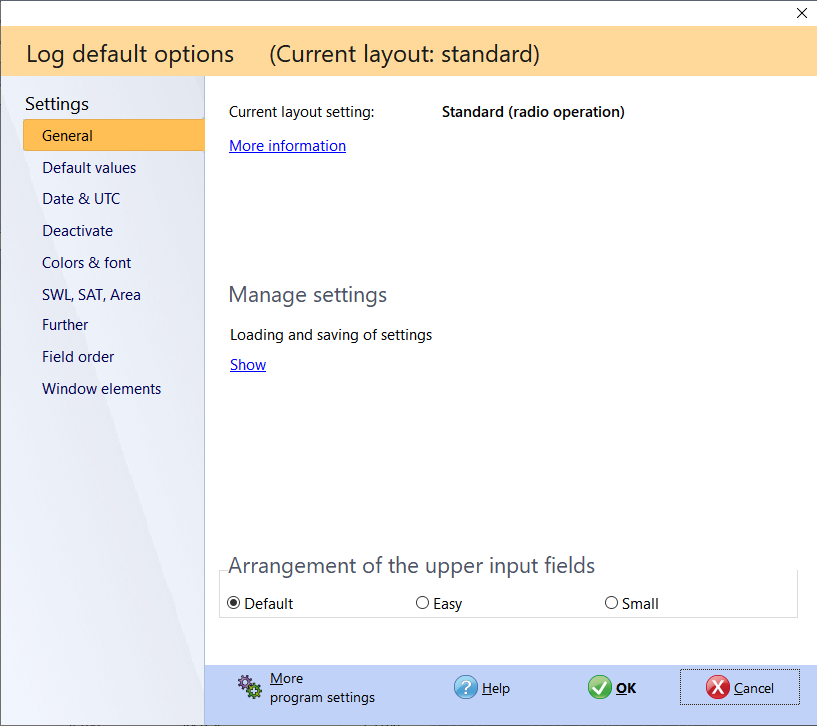Open the General settings section
Image resolution: width=817 pixels, height=726 pixels.
coord(68,136)
